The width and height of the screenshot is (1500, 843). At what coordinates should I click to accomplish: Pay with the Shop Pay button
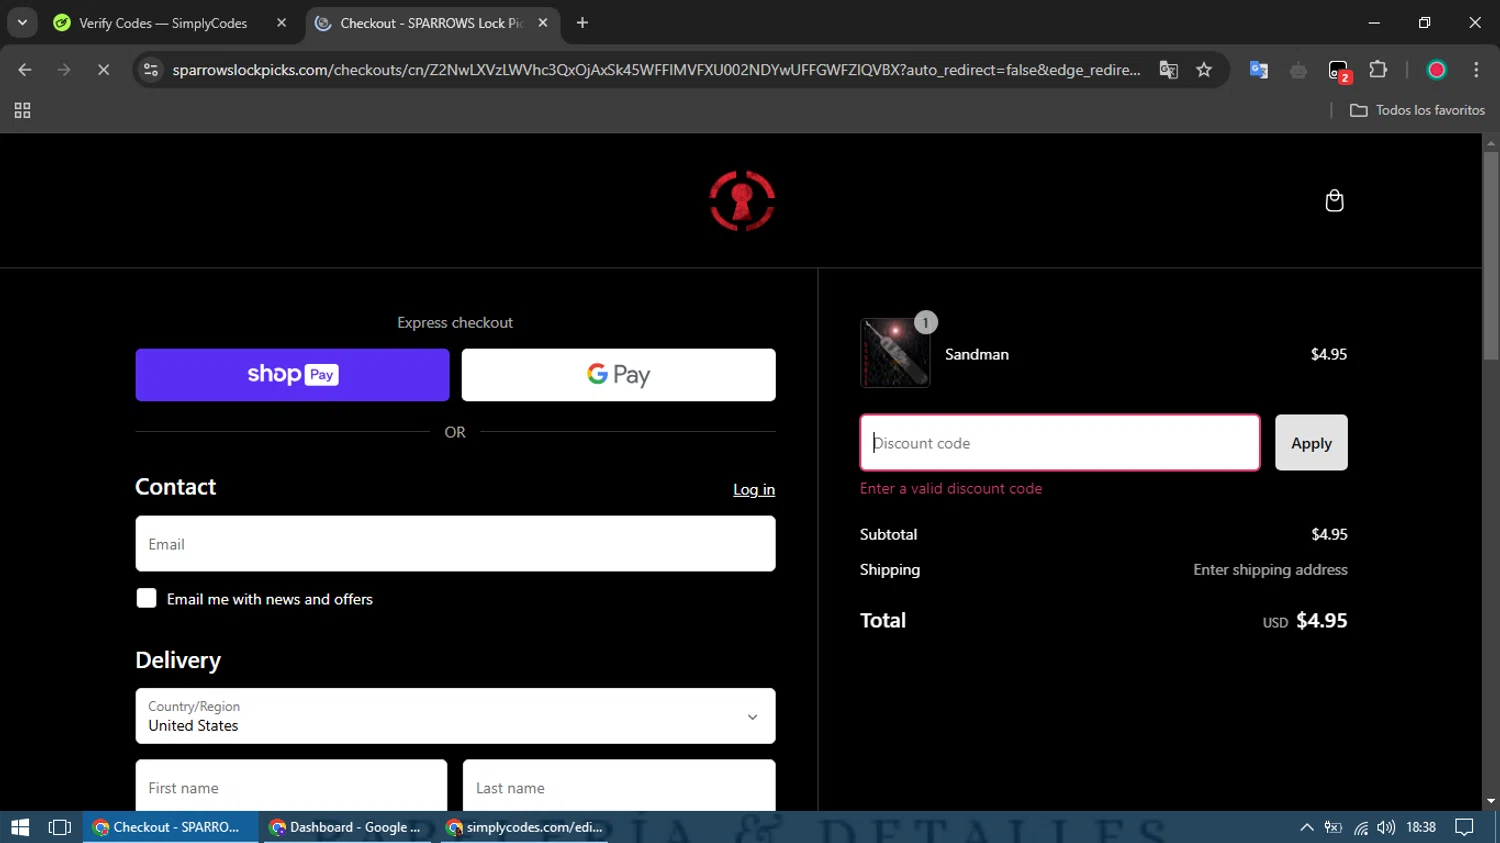[292, 375]
